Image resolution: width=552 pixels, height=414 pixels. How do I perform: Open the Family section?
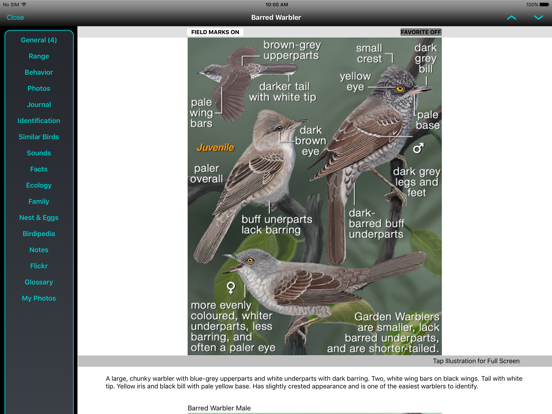[x=39, y=202]
